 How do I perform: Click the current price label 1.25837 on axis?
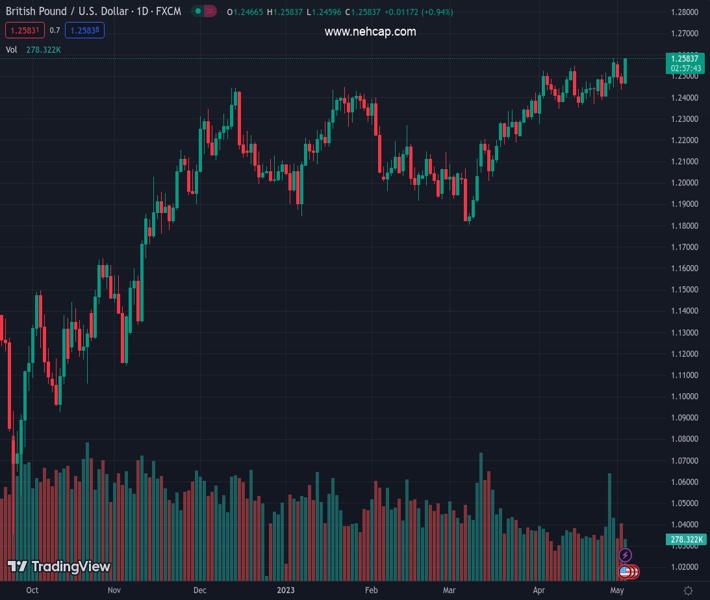pos(685,63)
